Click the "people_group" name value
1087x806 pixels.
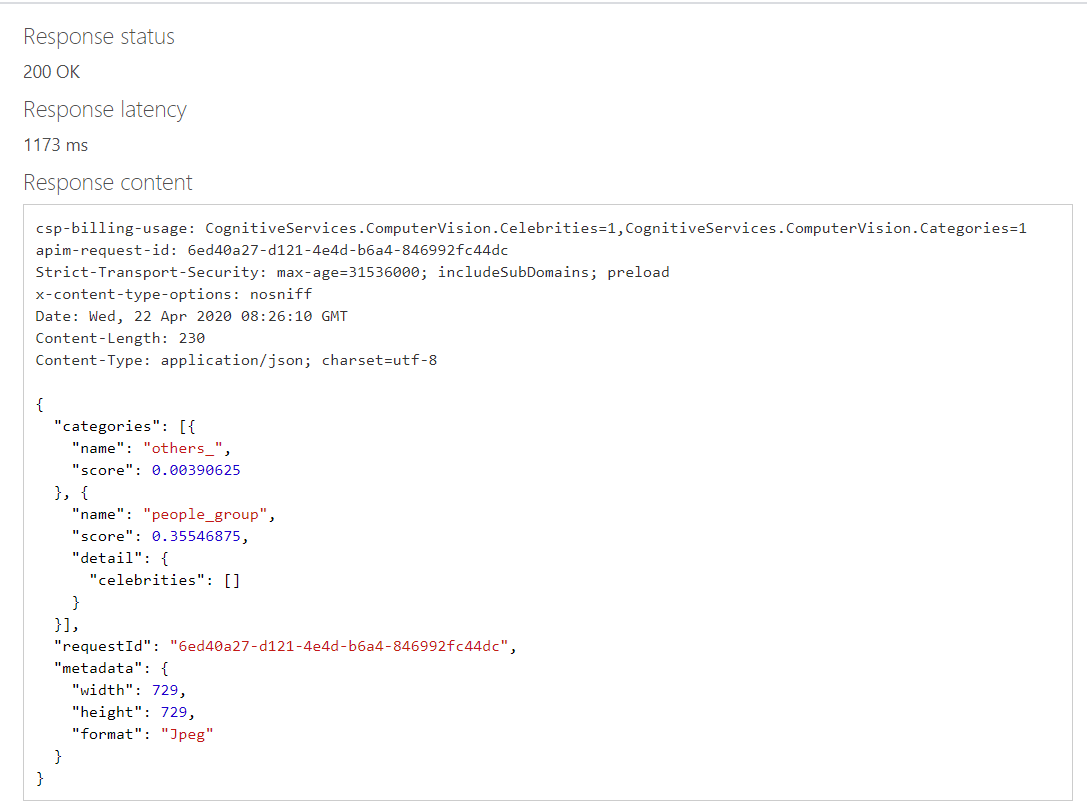(x=209, y=514)
